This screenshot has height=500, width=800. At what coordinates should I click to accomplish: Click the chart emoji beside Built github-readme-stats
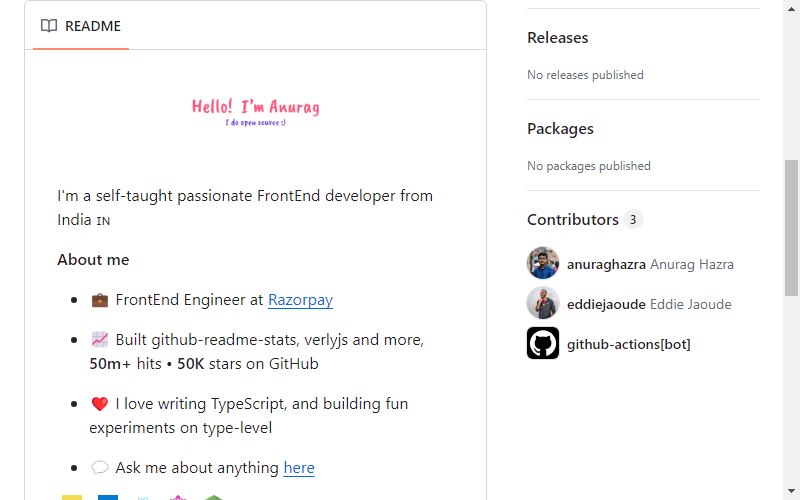99,340
